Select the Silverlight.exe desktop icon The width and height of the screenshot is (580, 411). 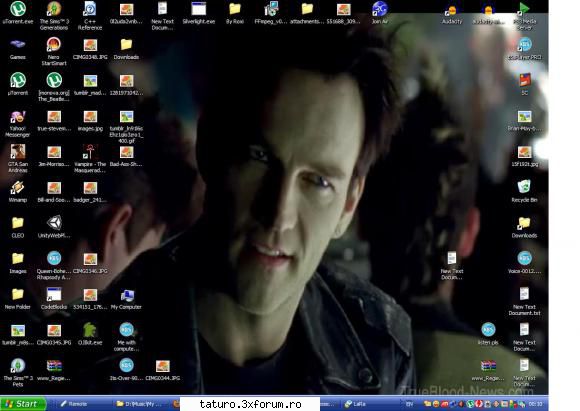click(x=199, y=13)
